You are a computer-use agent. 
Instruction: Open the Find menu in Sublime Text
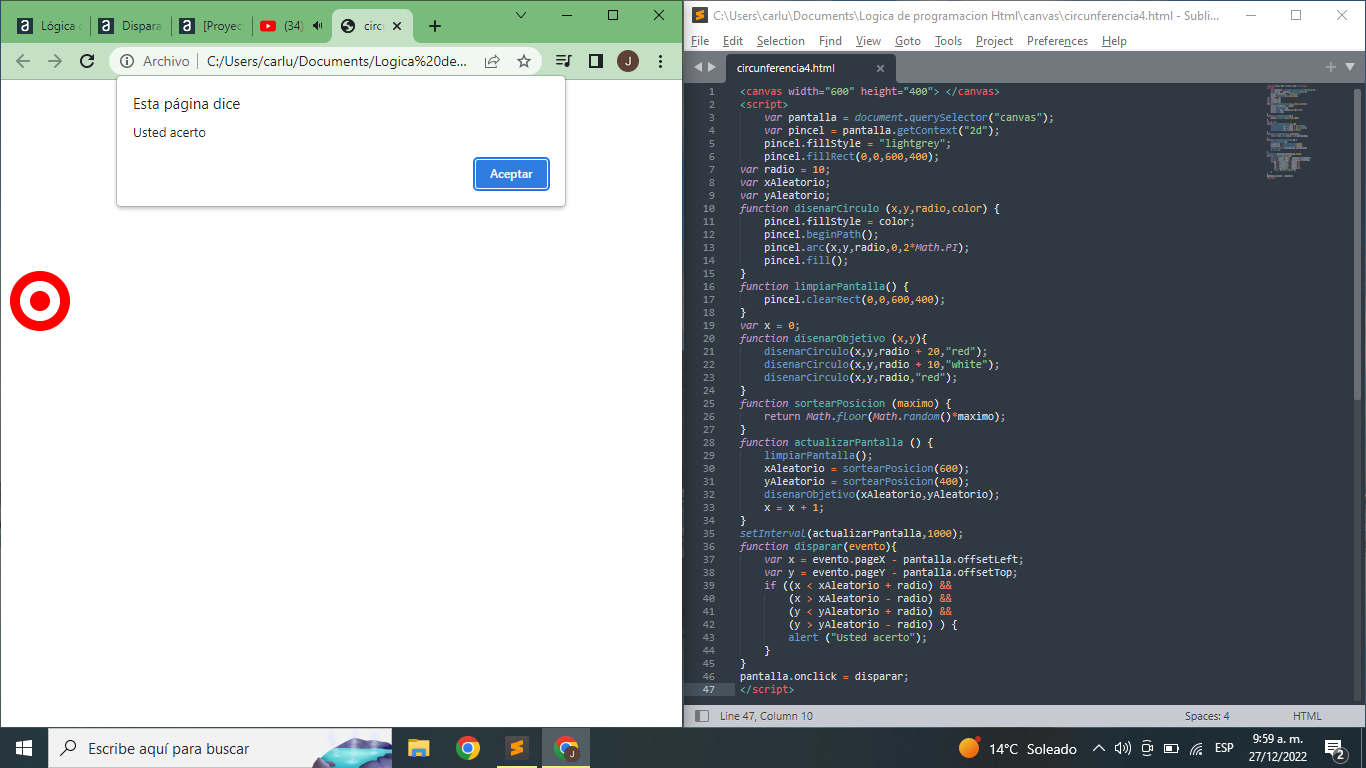coord(830,41)
